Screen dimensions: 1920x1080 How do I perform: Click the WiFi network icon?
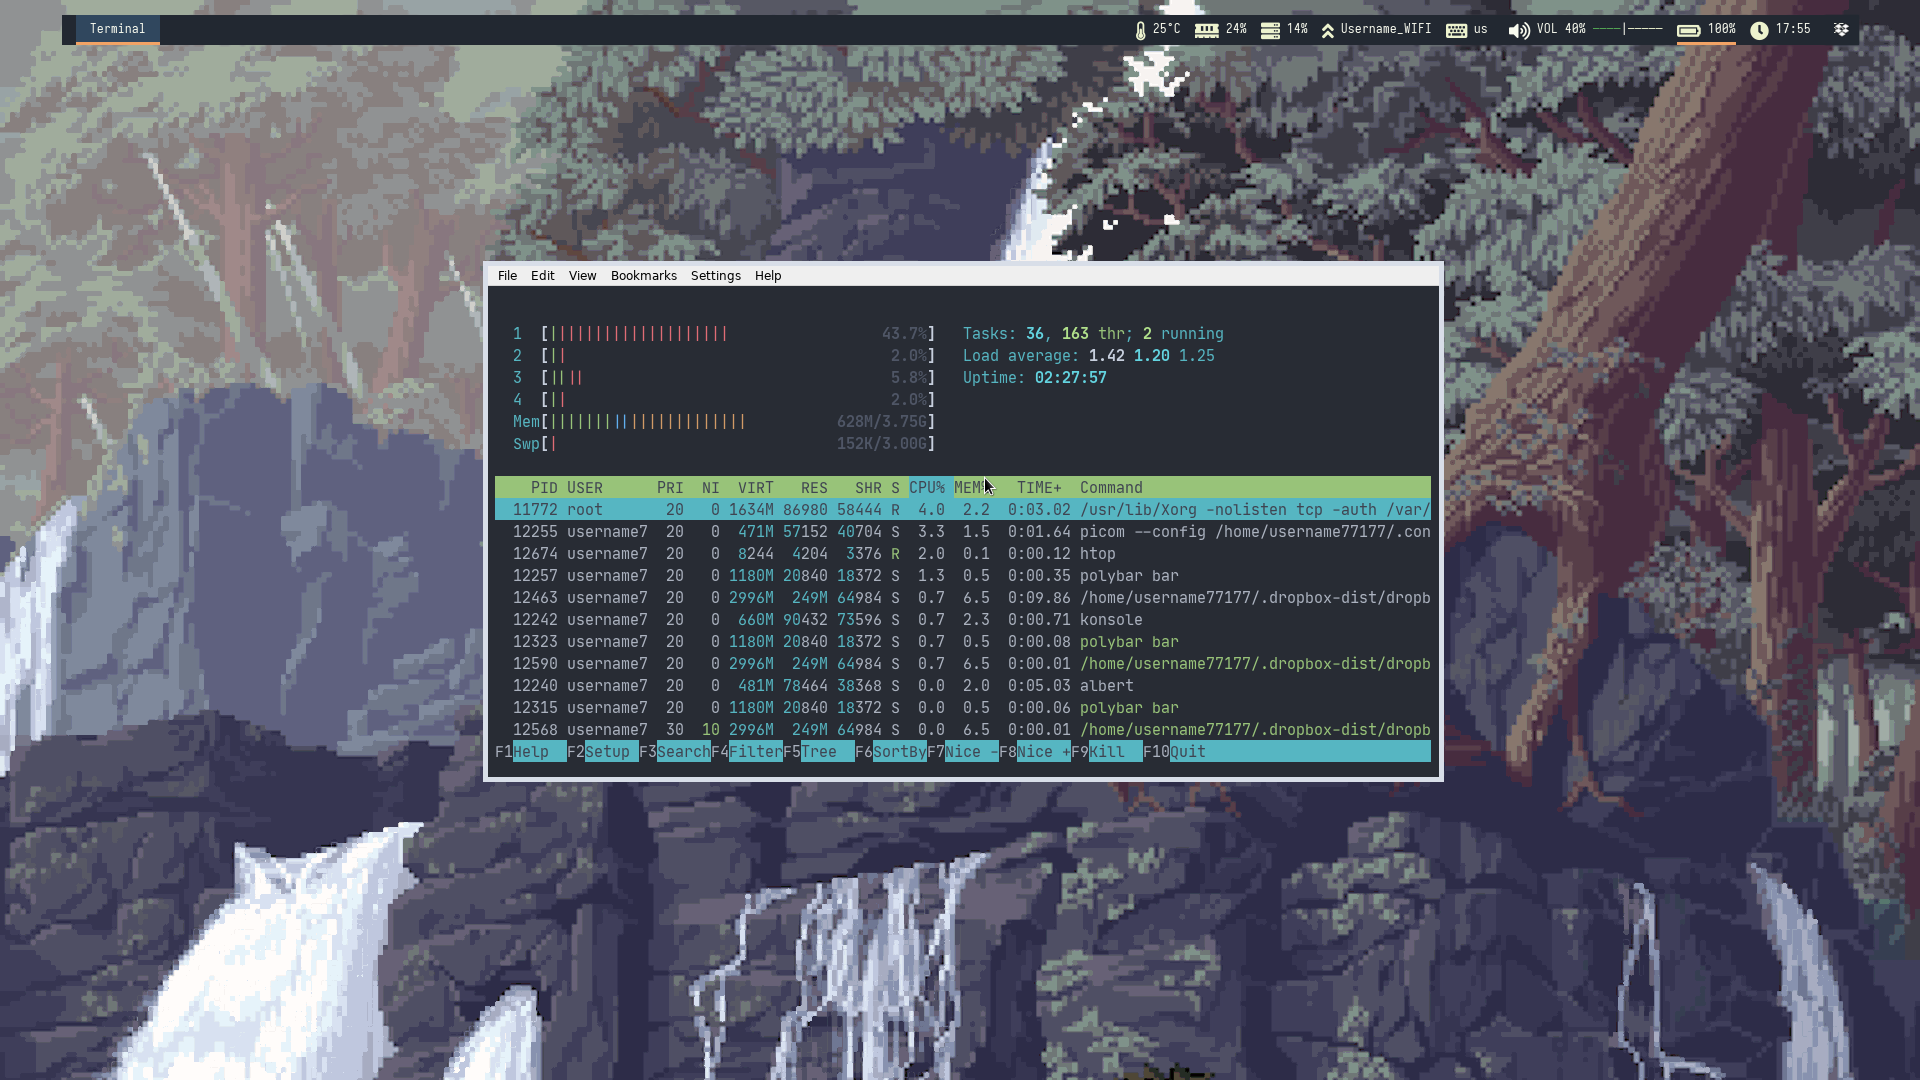[x=1328, y=31]
